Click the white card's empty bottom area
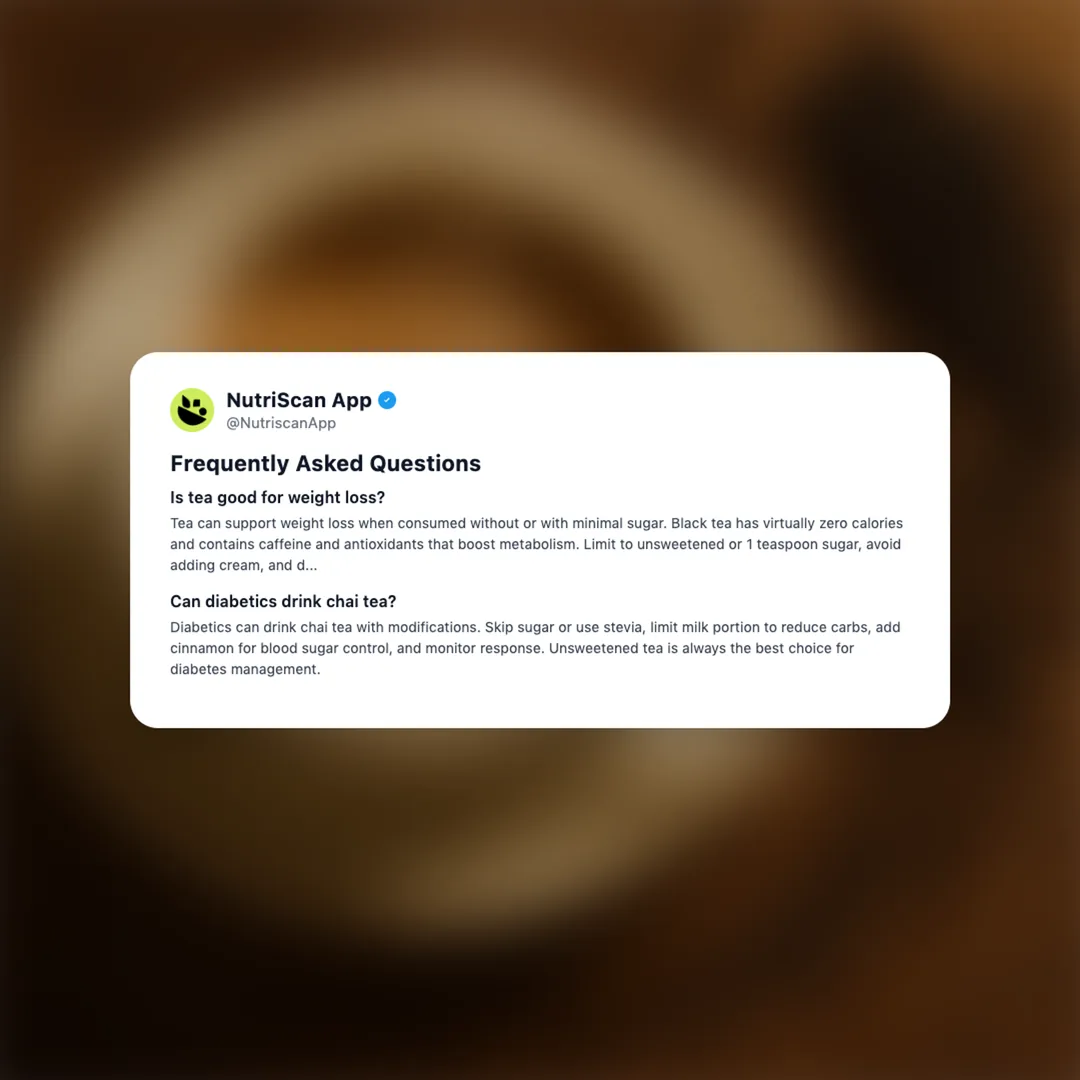 click(x=540, y=703)
